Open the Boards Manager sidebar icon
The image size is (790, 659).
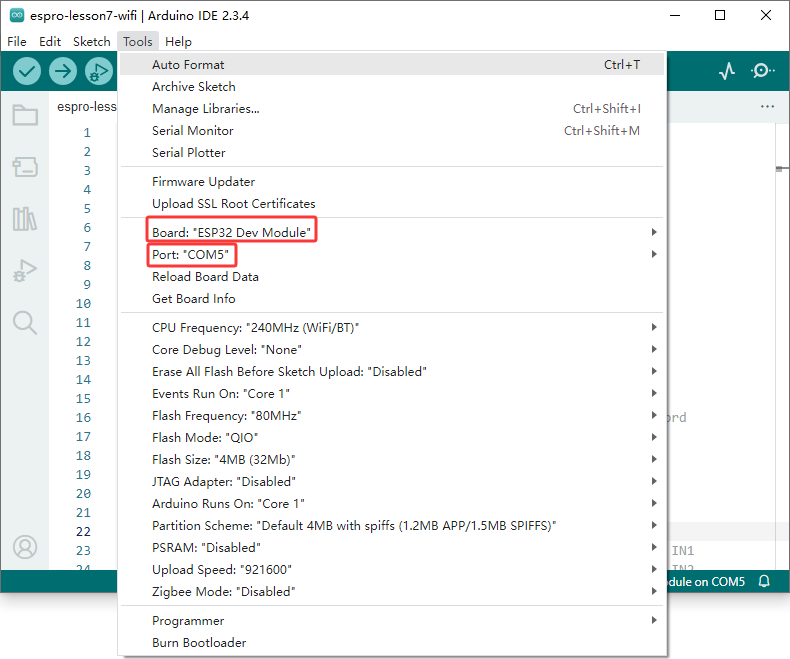tap(25, 167)
